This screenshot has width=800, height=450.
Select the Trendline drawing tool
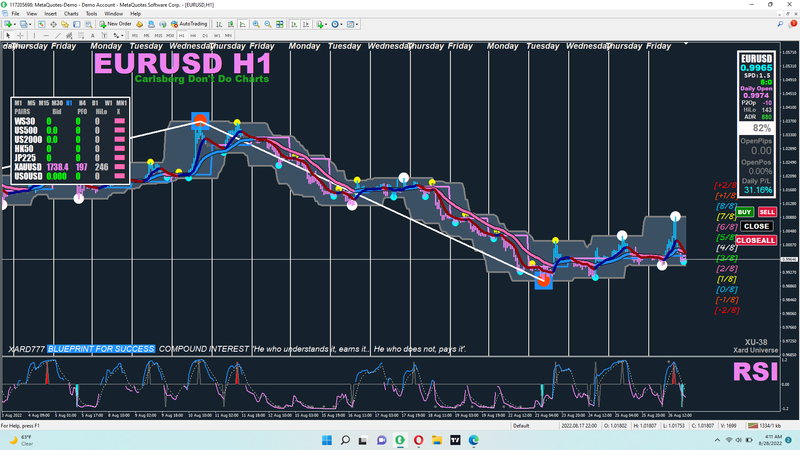click(x=58, y=35)
